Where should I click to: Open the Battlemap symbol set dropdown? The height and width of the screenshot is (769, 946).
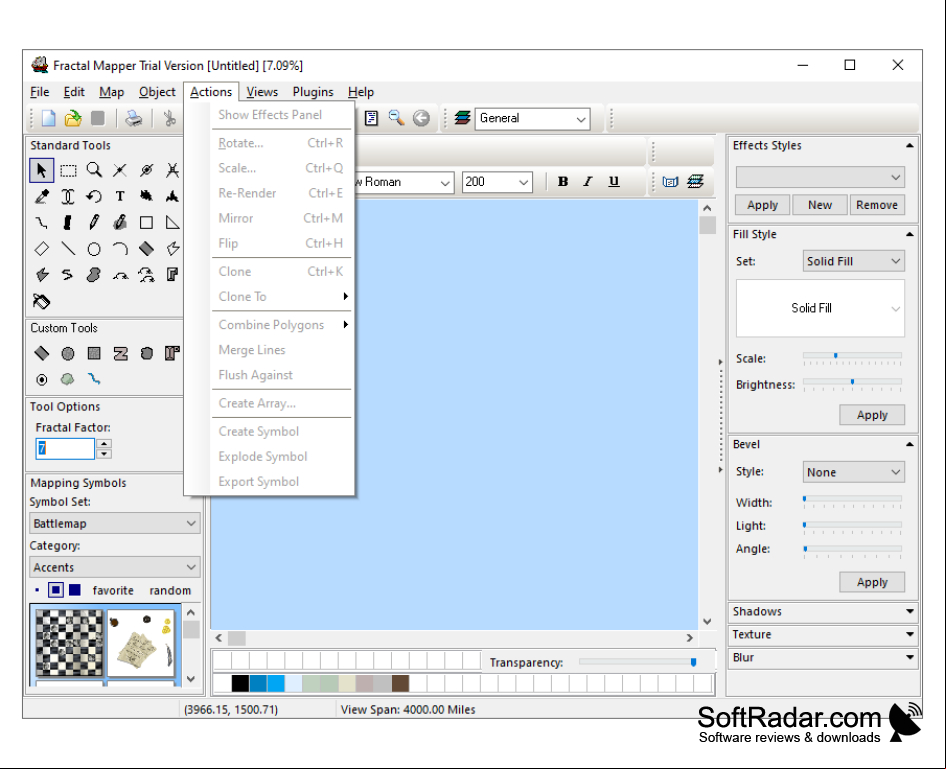click(x=115, y=524)
